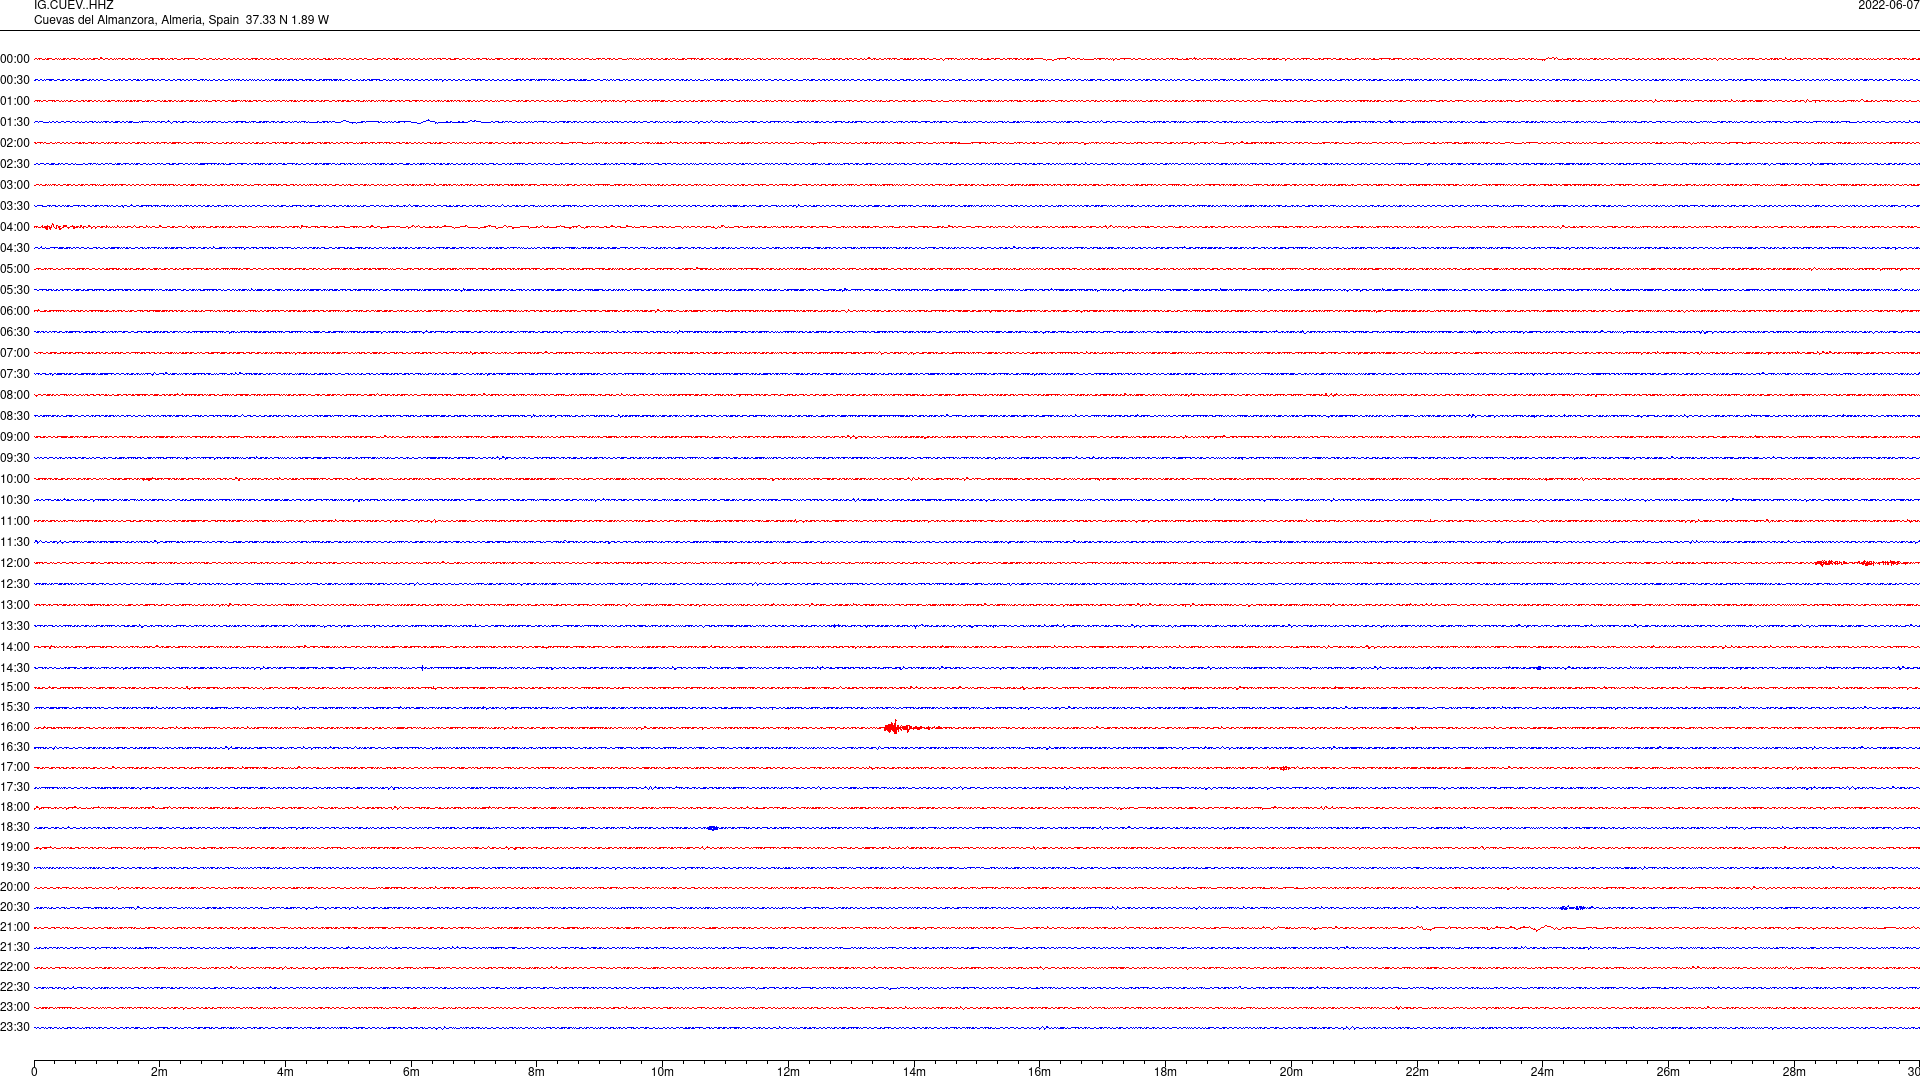
Task: Click the small blue event on 18:30 trace
Action: coord(712,828)
